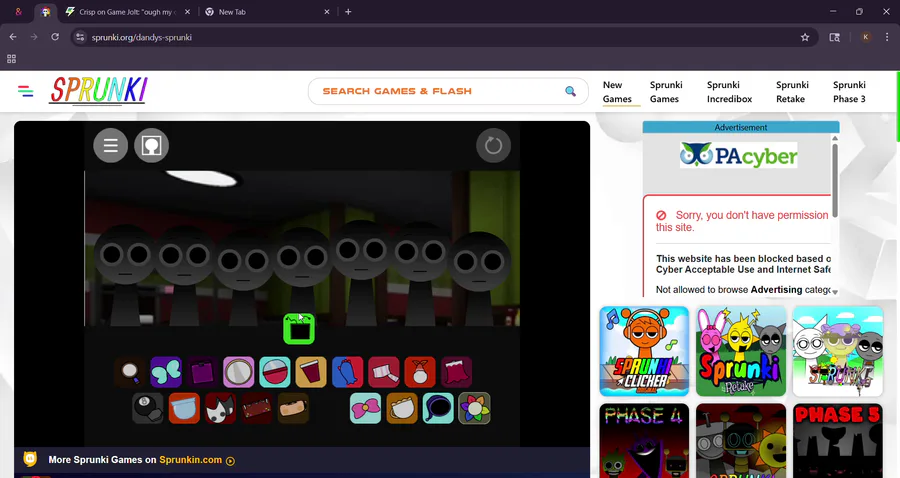Open the Sprunki site sidebar menu
Viewport: 900px width, 478px height.
pyautogui.click(x=25, y=91)
